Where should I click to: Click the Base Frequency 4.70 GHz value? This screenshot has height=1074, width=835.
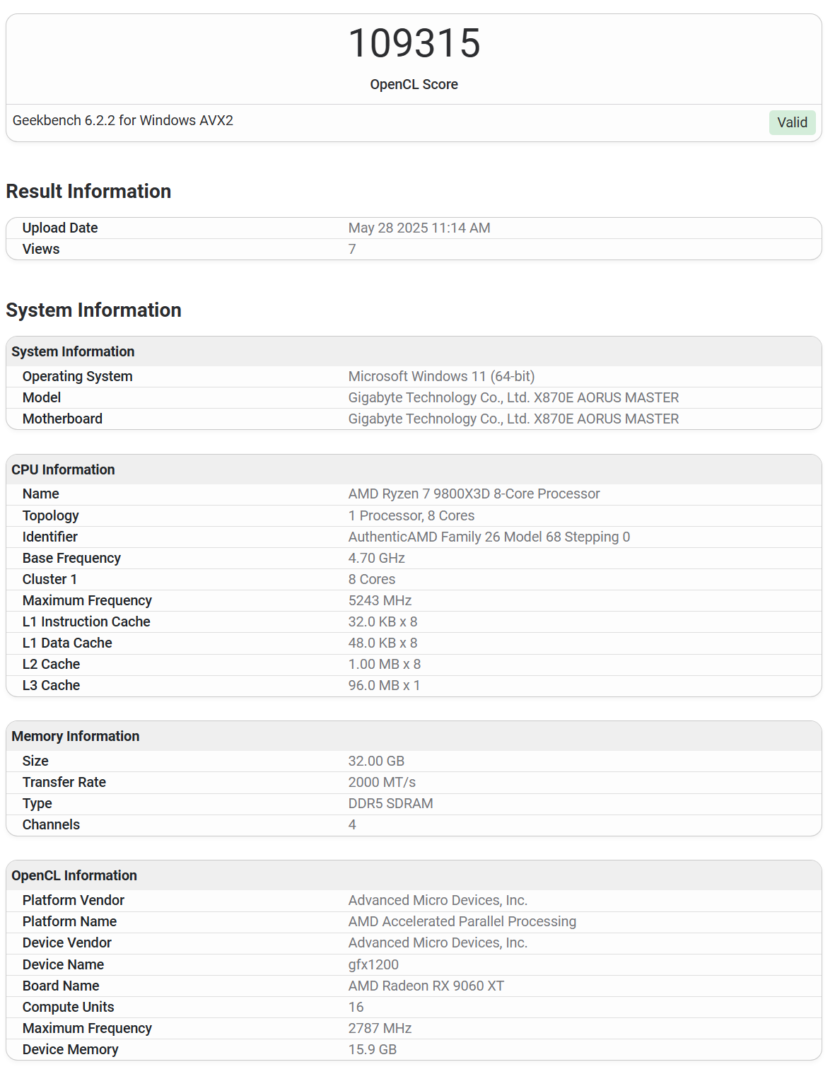point(376,558)
